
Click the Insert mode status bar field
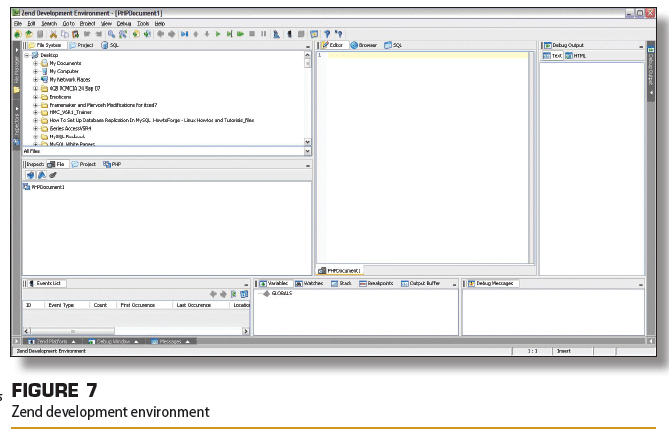coord(573,351)
